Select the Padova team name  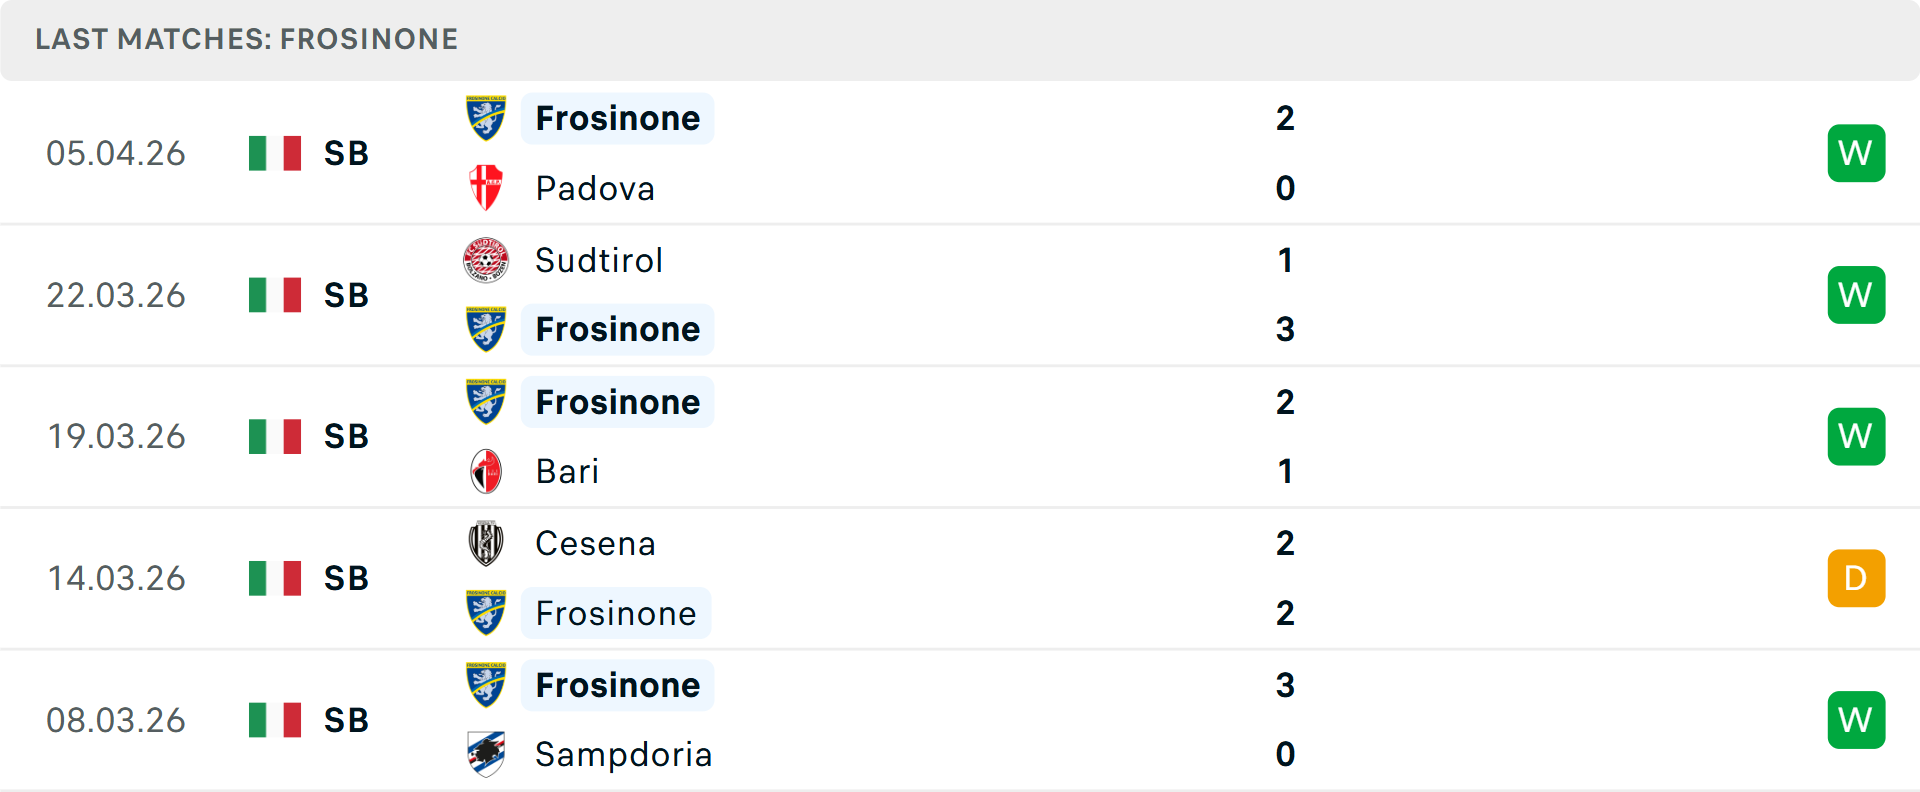(x=595, y=188)
